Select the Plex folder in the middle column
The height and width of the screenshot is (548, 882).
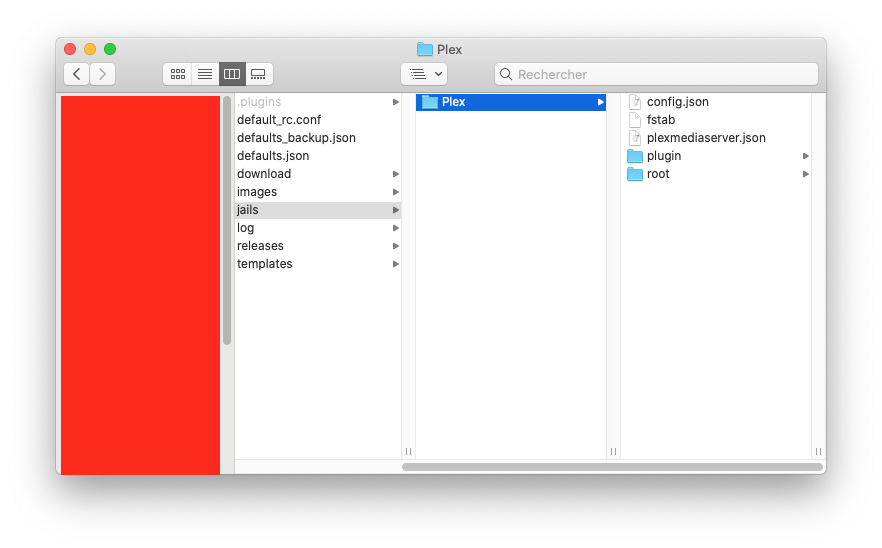[x=511, y=102]
